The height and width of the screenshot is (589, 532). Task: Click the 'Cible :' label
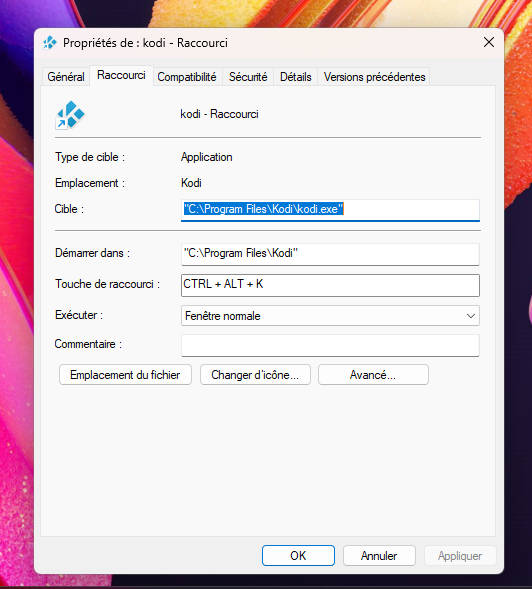69,209
